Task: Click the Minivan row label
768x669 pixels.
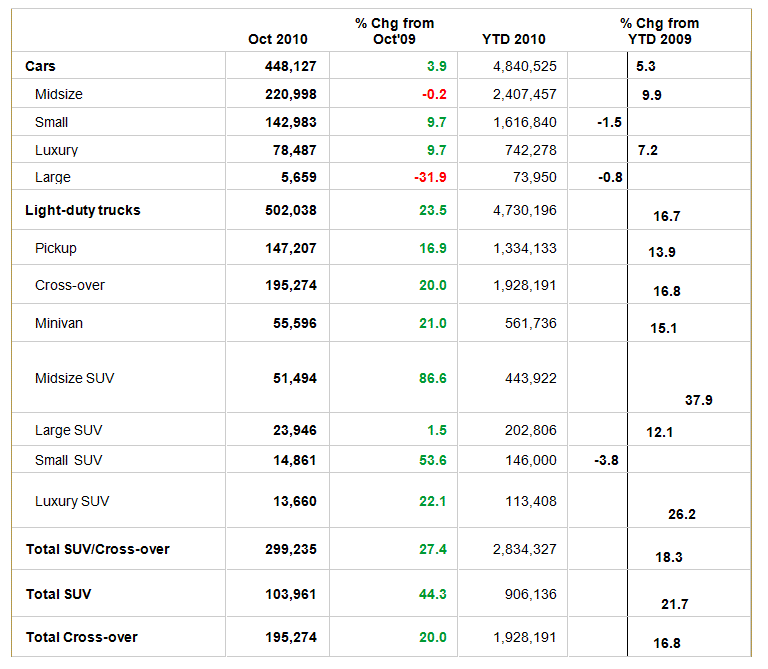Action: tap(59, 323)
